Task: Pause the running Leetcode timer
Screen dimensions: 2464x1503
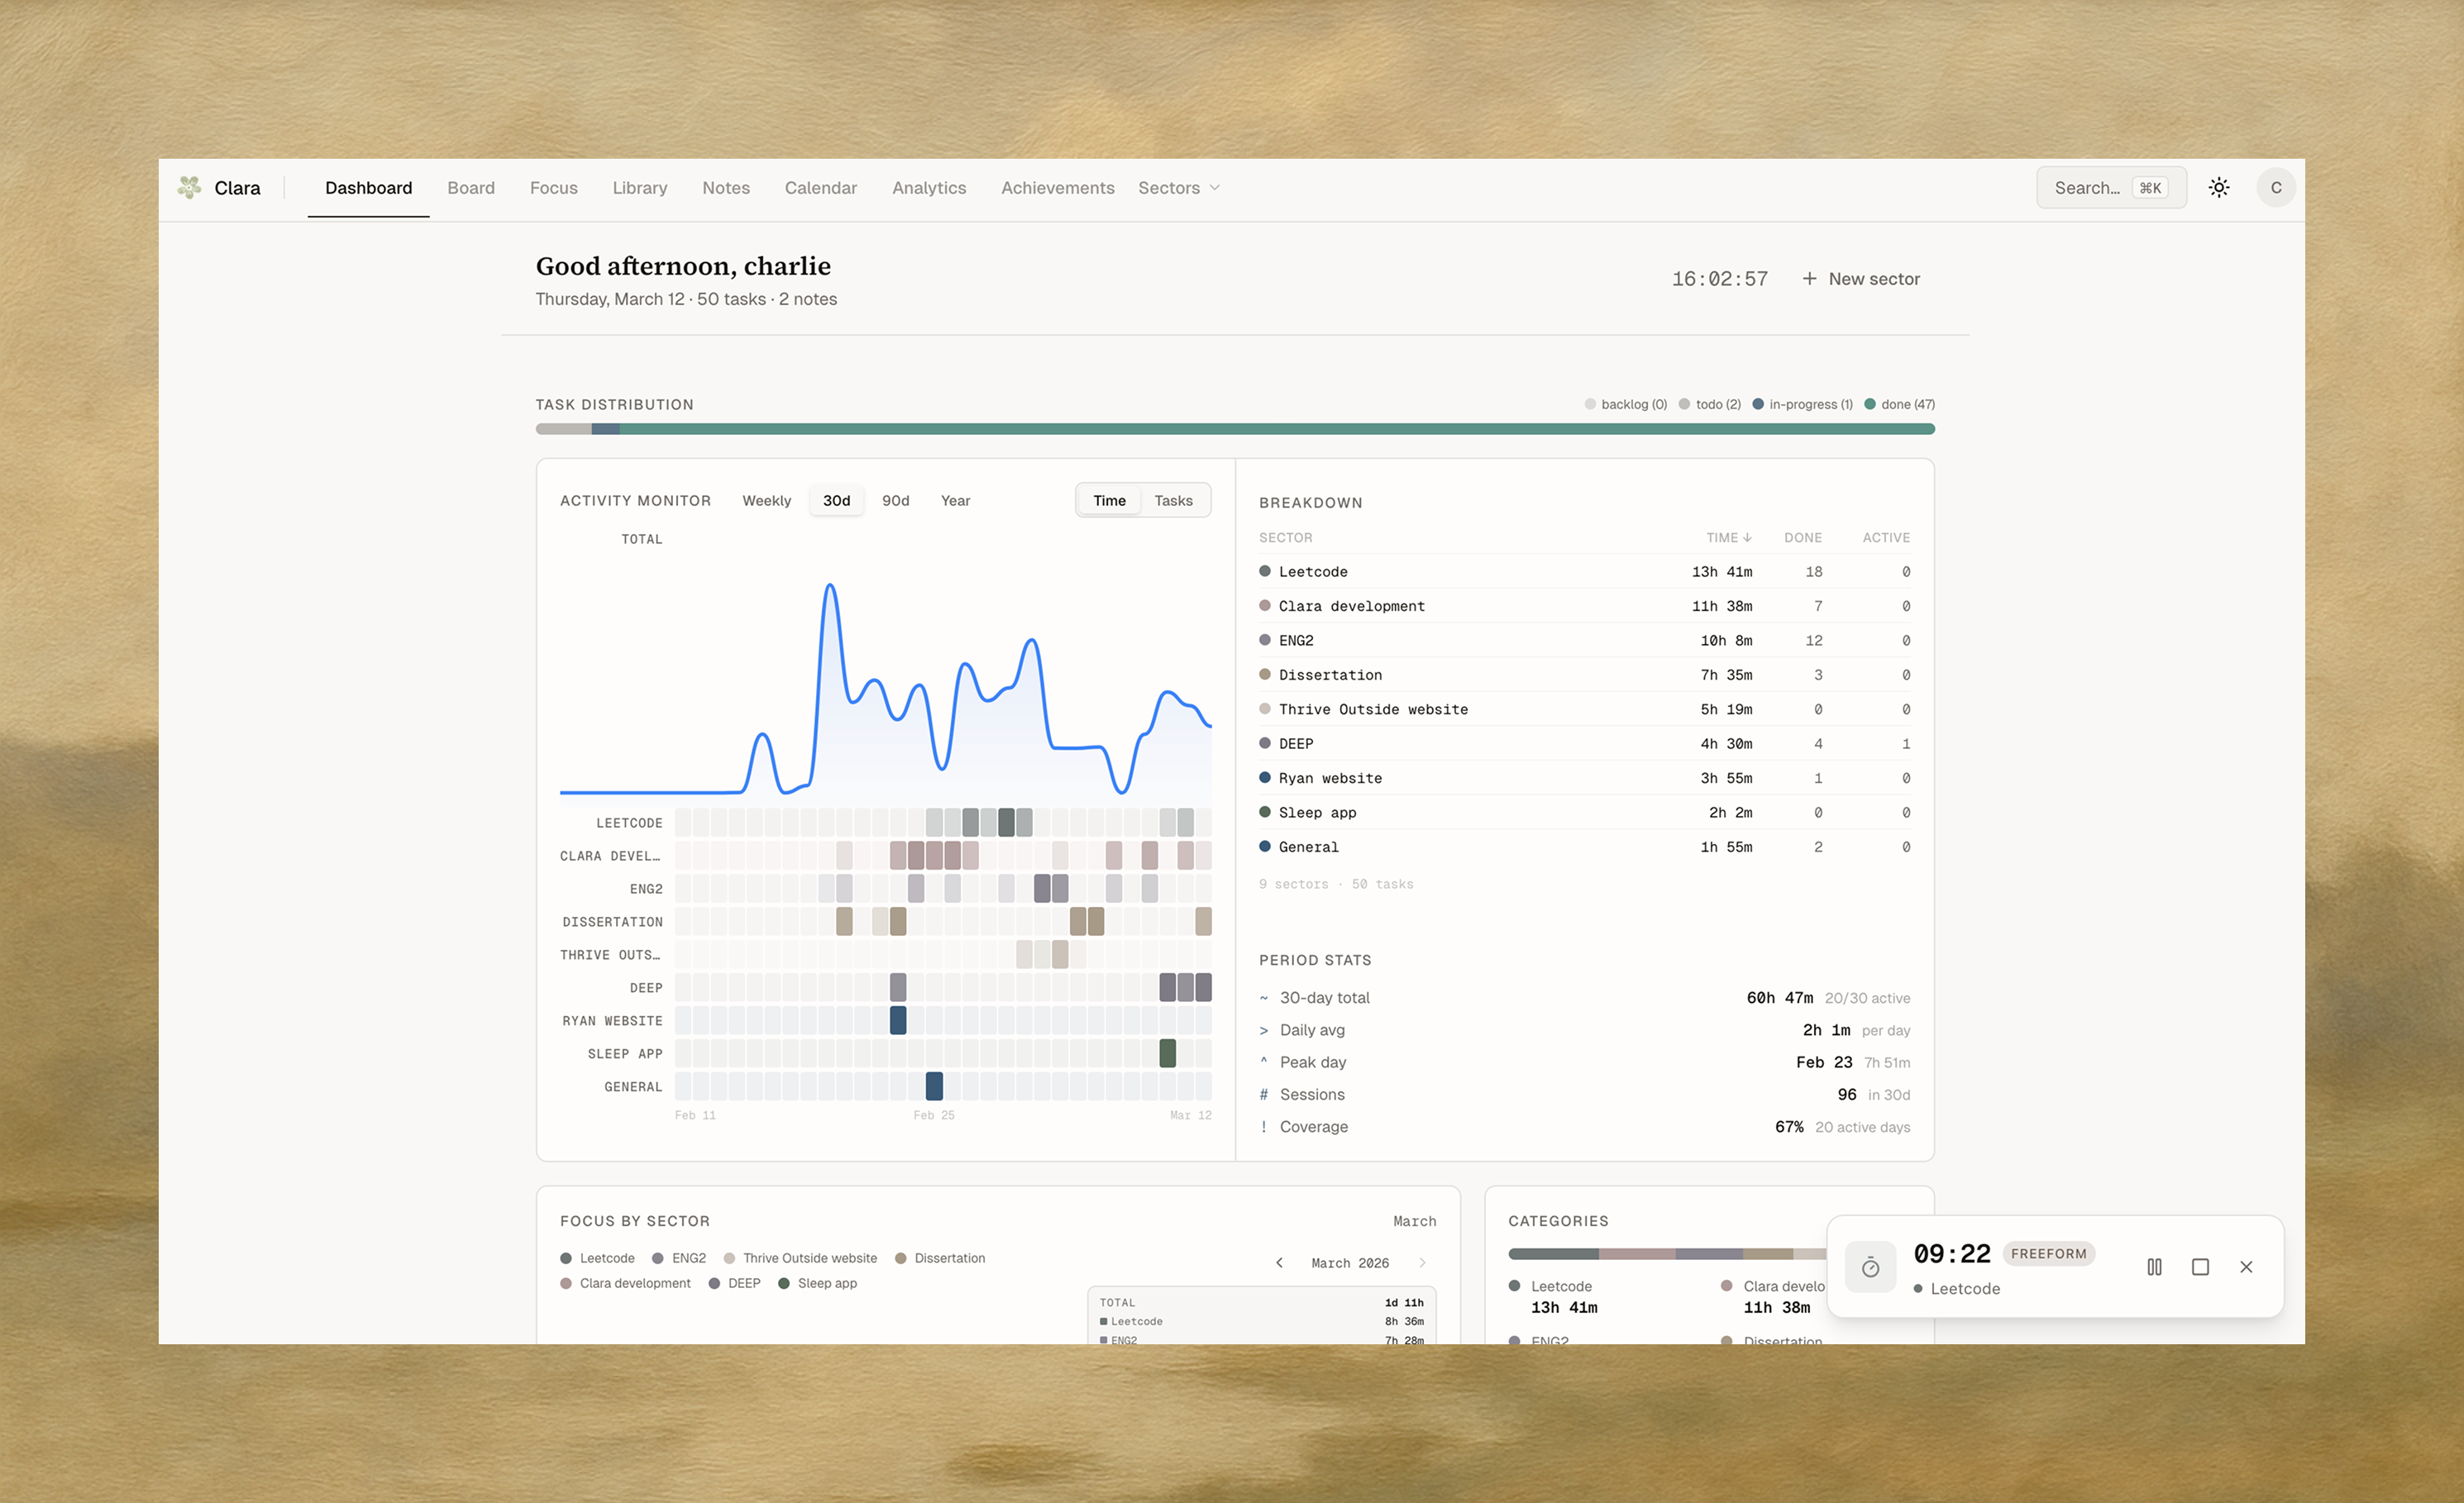Action: coord(2154,1266)
